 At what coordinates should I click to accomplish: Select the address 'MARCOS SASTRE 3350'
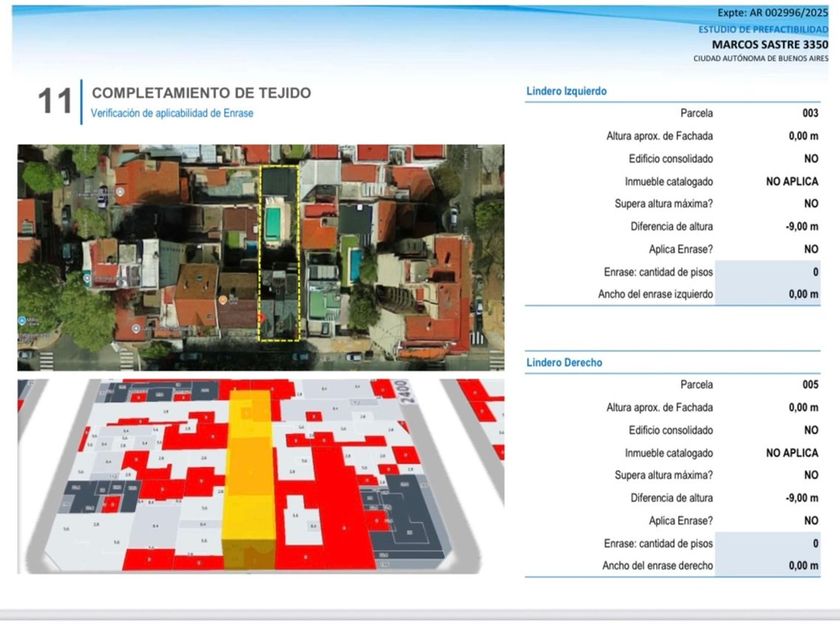(x=770, y=44)
